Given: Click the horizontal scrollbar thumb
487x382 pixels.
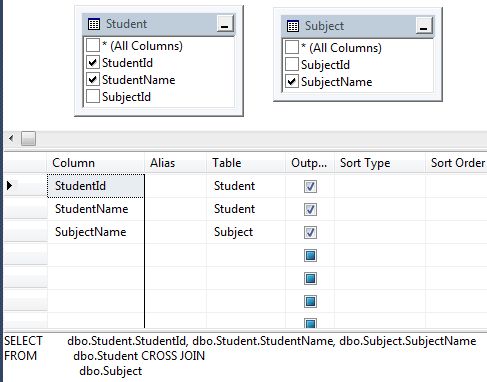Looking at the screenshot, I should [28, 138].
